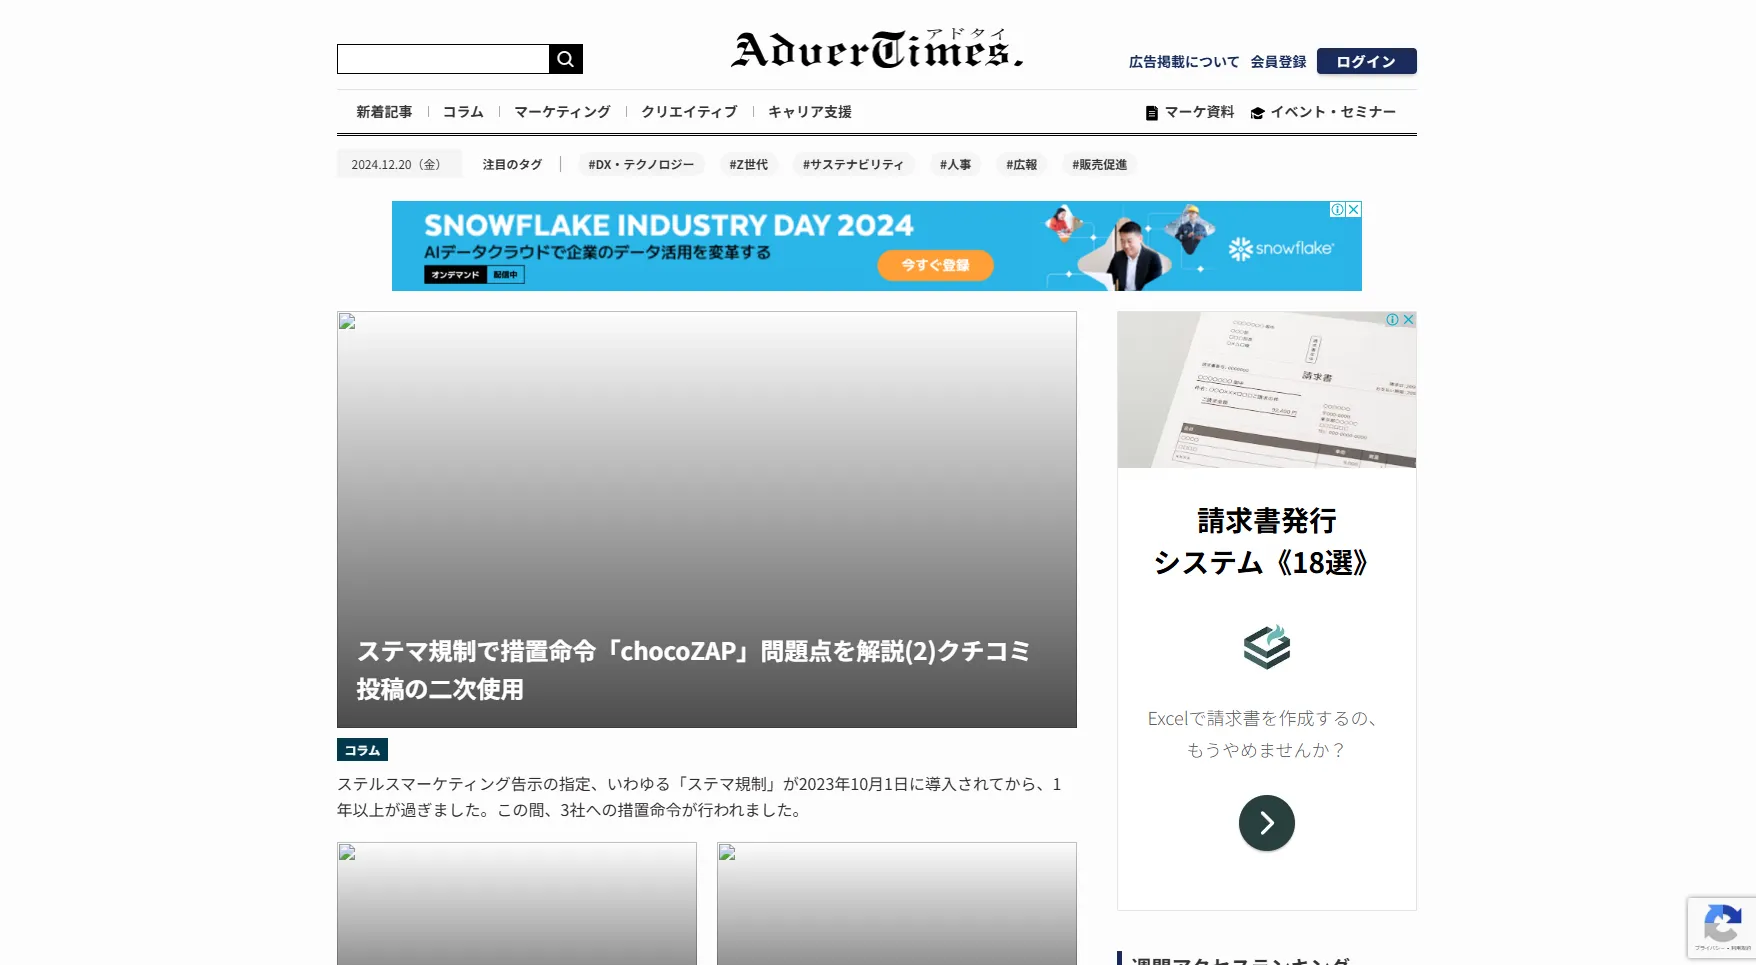Open キャリア支援 menu item
The height and width of the screenshot is (965, 1756).
coord(810,112)
